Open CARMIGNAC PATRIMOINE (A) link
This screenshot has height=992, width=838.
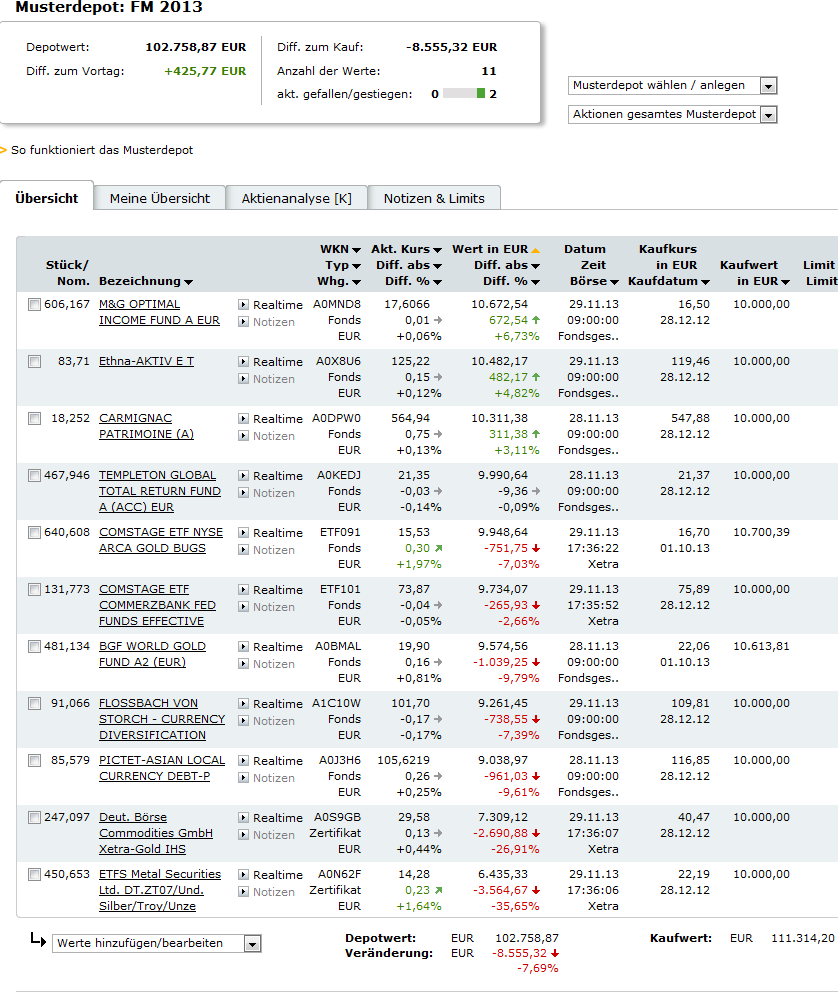(146, 426)
